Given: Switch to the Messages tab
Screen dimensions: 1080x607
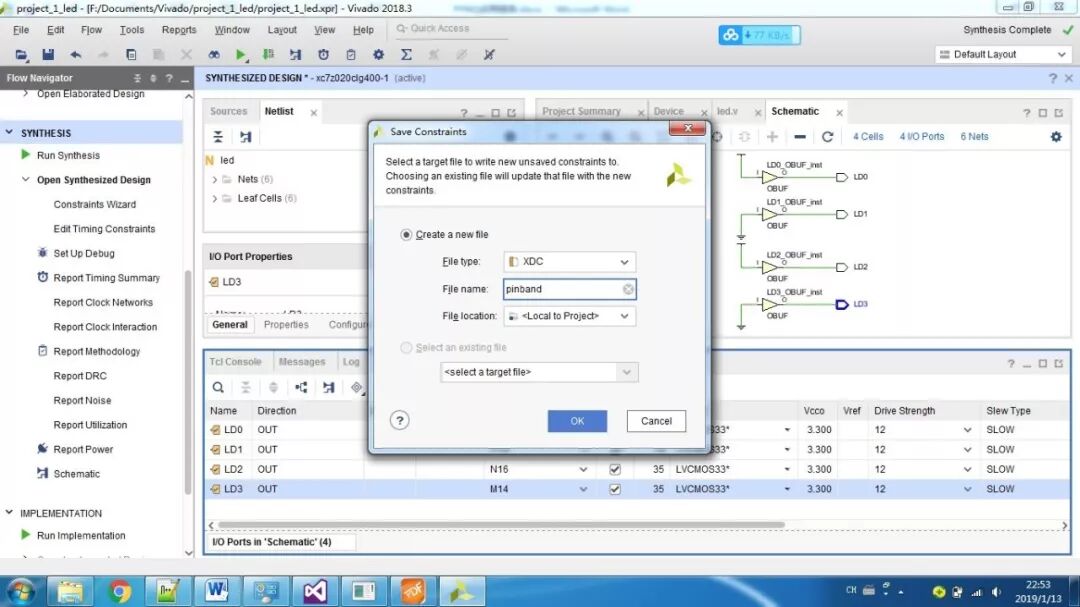Looking at the screenshot, I should [302, 362].
